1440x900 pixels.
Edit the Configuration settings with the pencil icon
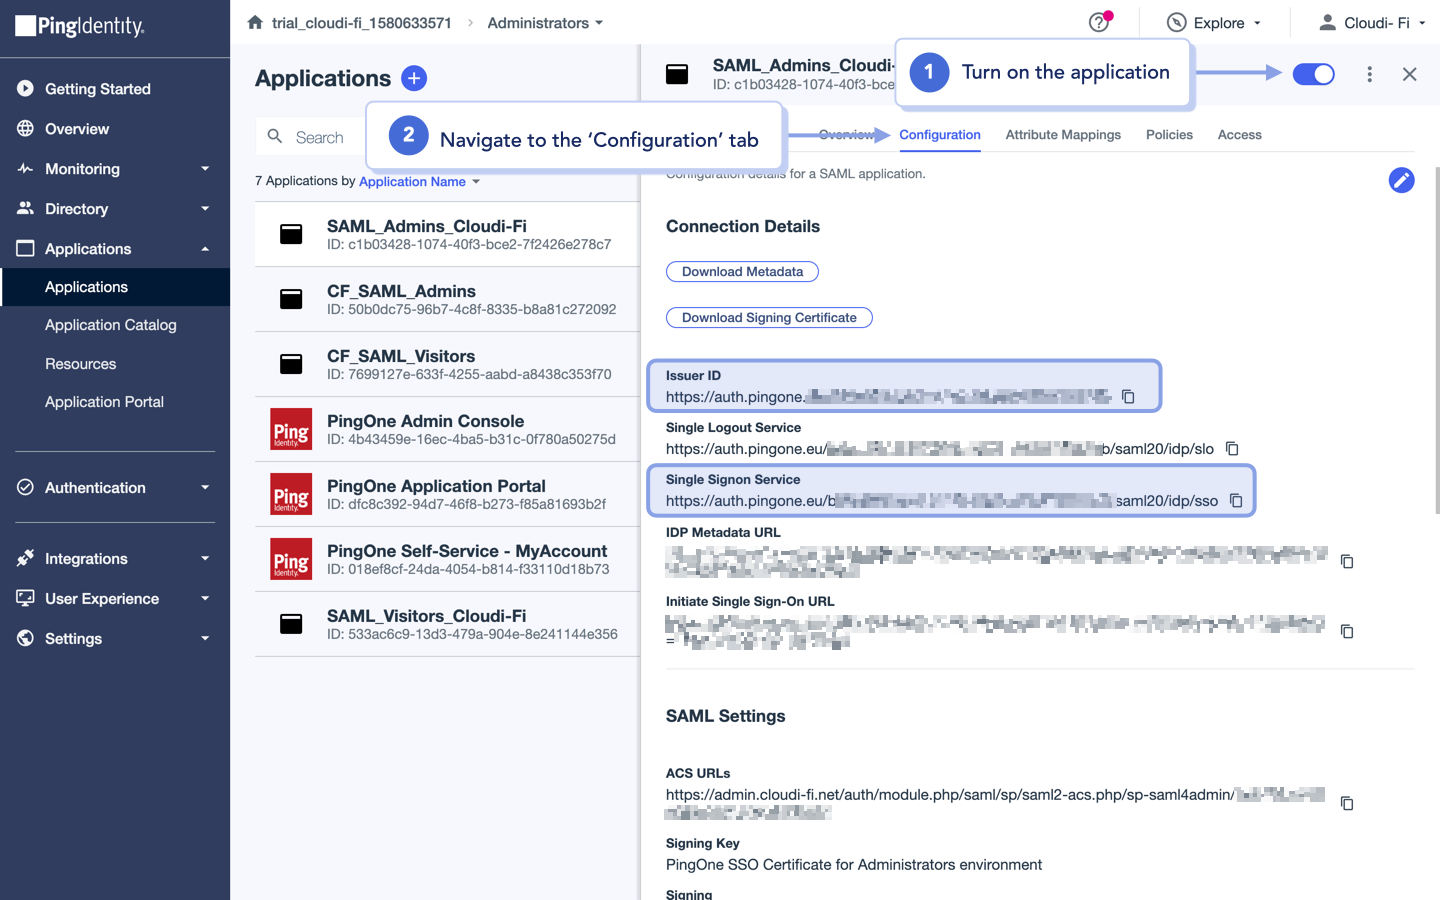1401,180
